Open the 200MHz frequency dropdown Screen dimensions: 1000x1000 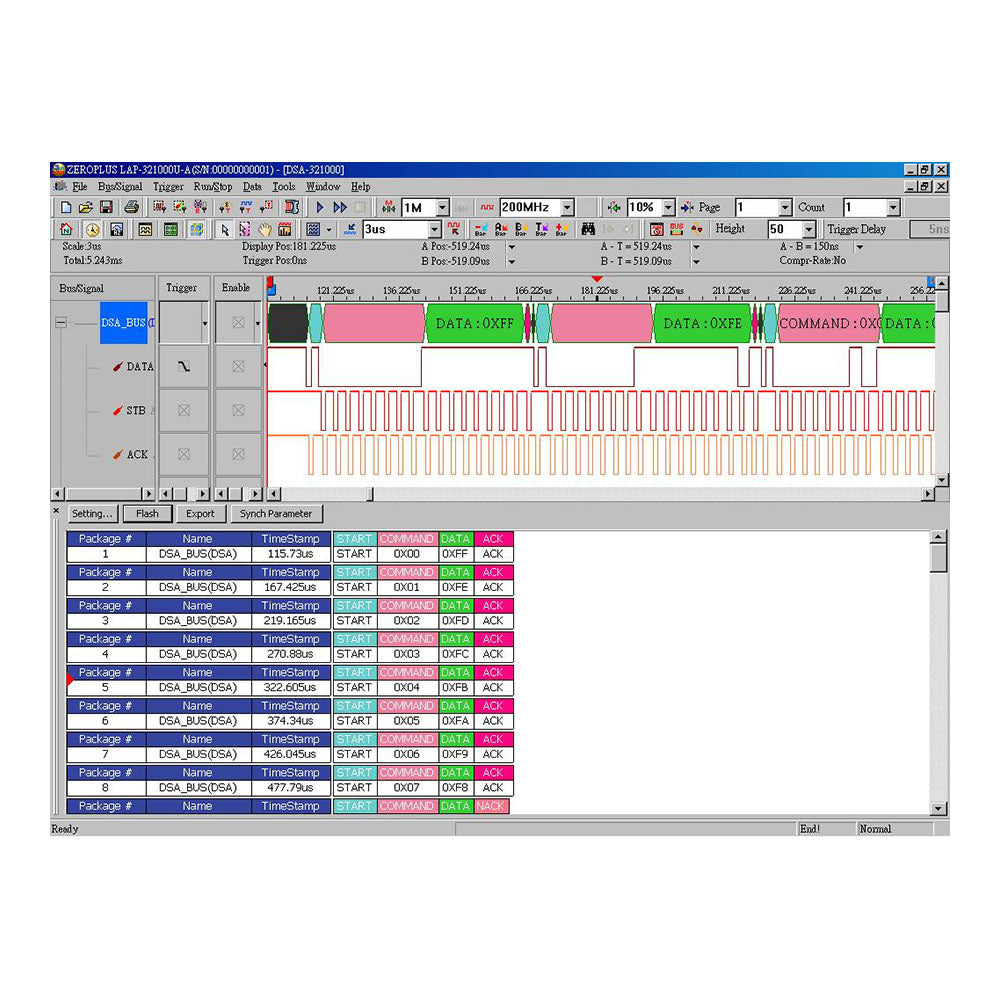[567, 207]
